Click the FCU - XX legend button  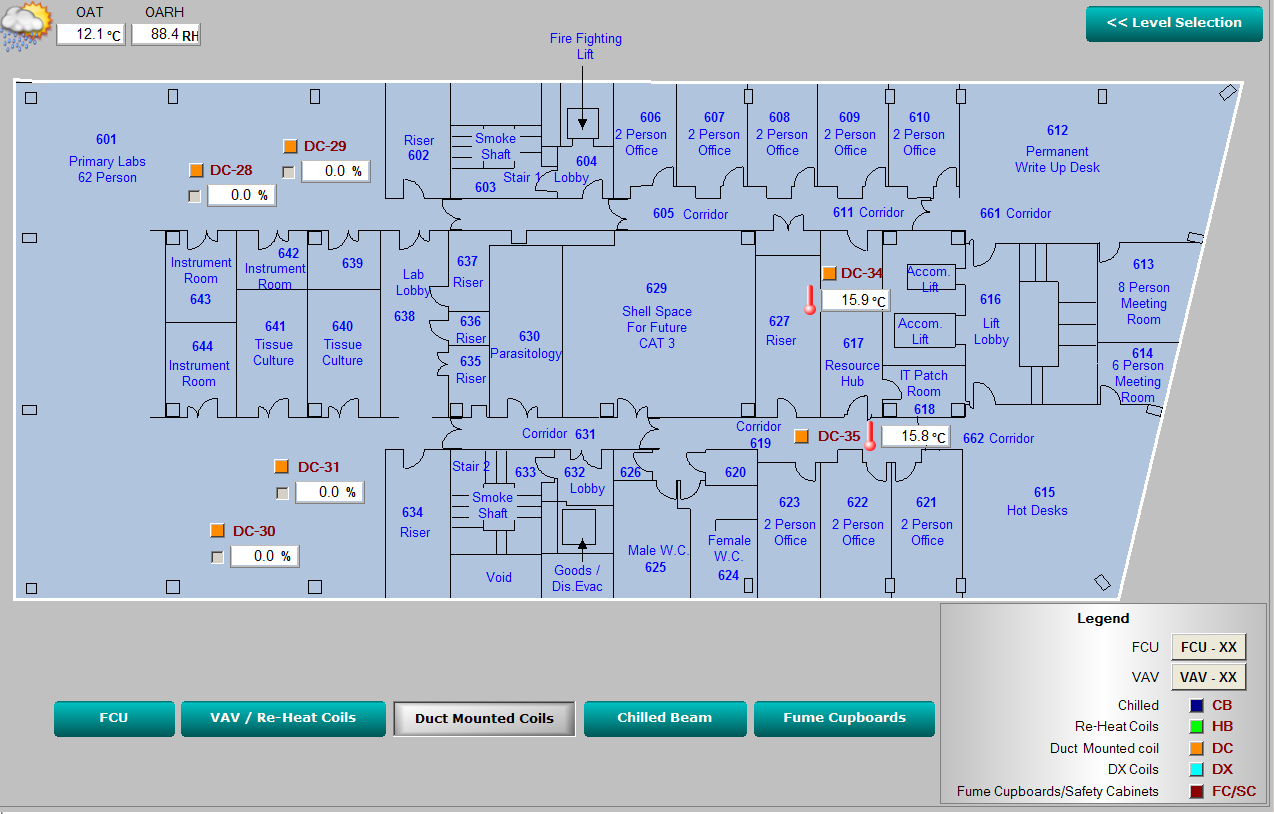click(x=1208, y=648)
